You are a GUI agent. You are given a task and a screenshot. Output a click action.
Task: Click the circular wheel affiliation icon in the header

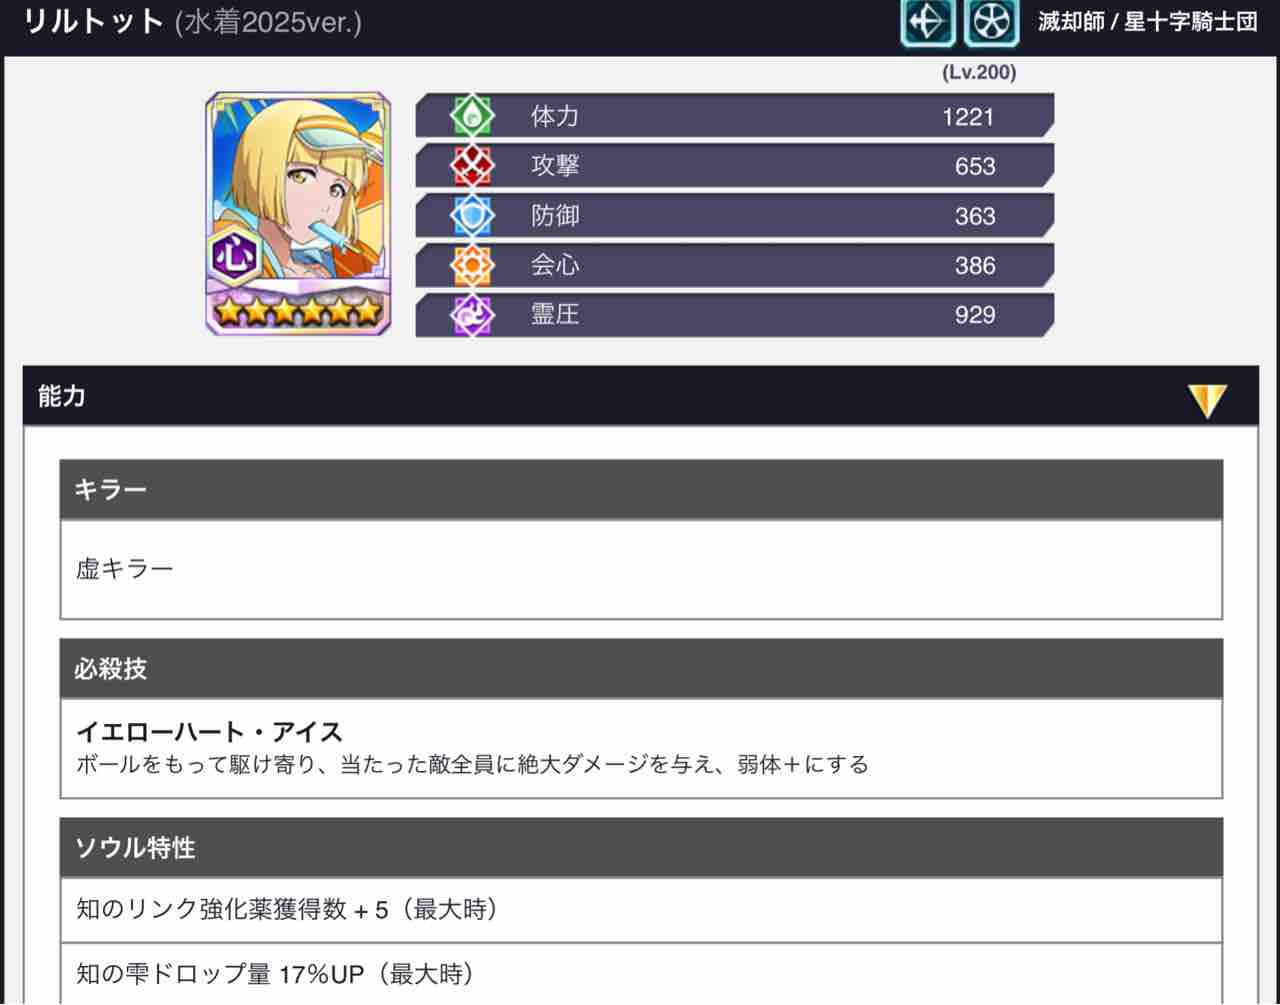tap(991, 22)
